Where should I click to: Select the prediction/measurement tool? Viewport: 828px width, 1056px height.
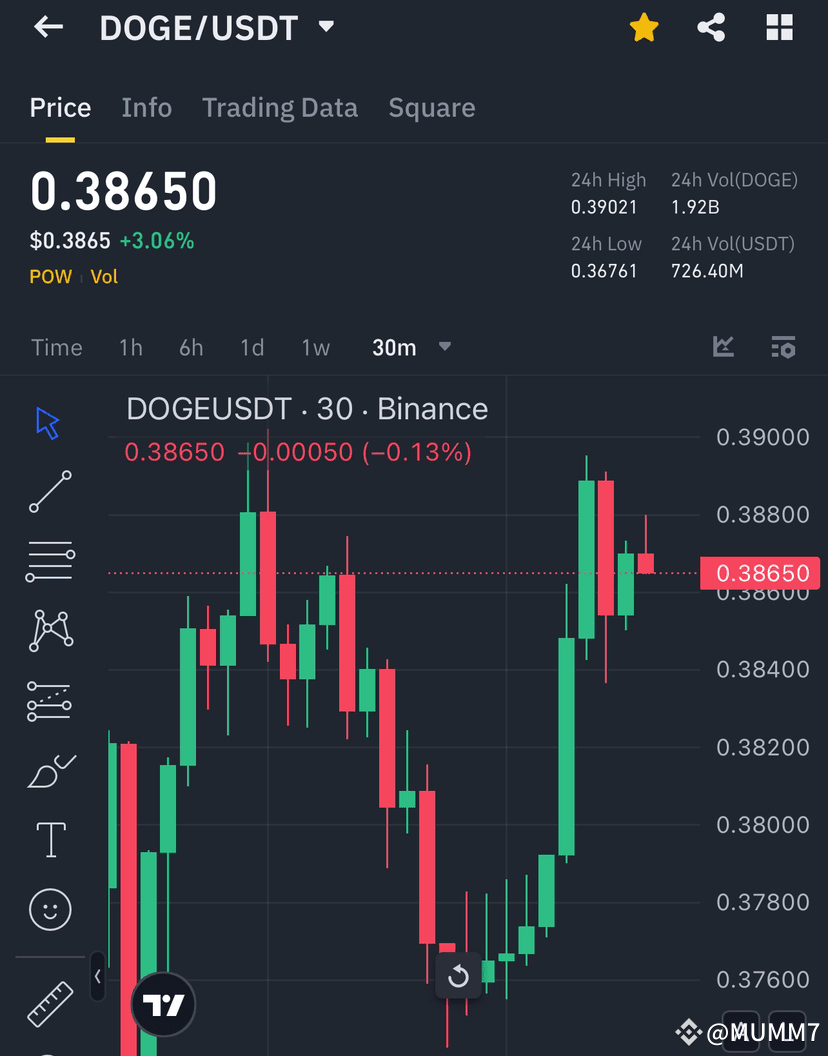[x=48, y=700]
